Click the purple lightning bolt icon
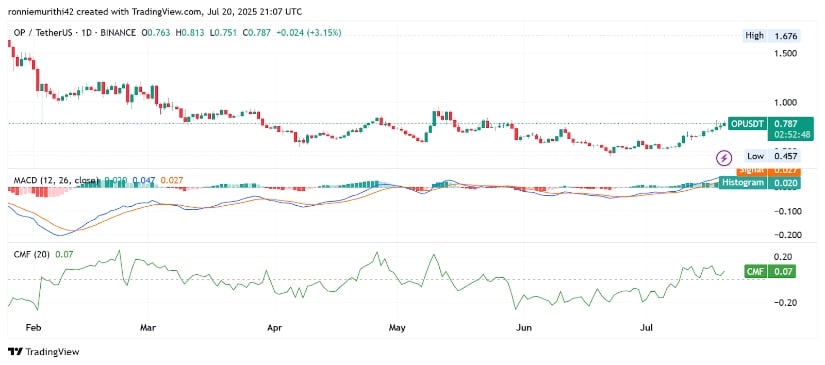825x365 pixels. 725,157
